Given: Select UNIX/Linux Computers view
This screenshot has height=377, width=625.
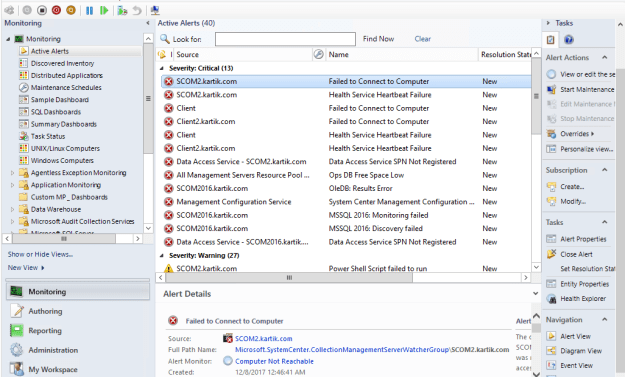Looking at the screenshot, I should [x=65, y=148].
